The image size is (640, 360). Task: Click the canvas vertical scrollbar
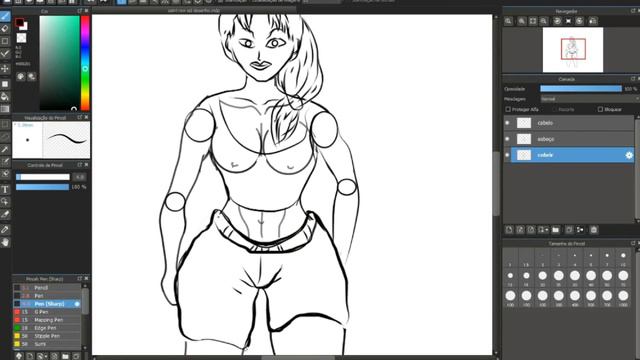click(x=496, y=184)
